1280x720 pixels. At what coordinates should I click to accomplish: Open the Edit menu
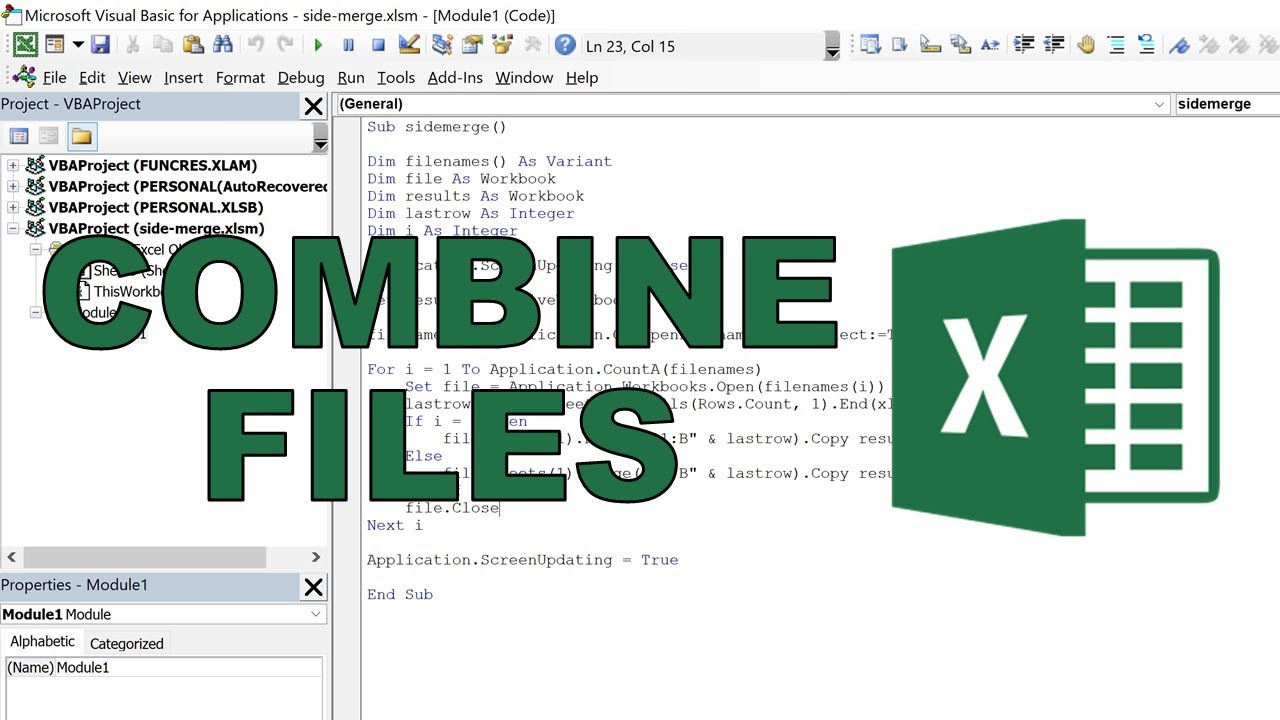click(x=92, y=77)
